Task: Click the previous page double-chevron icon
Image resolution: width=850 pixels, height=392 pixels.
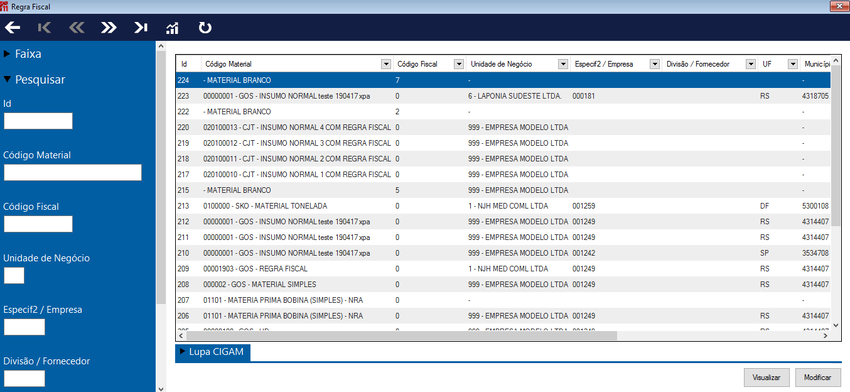Action: point(76,27)
